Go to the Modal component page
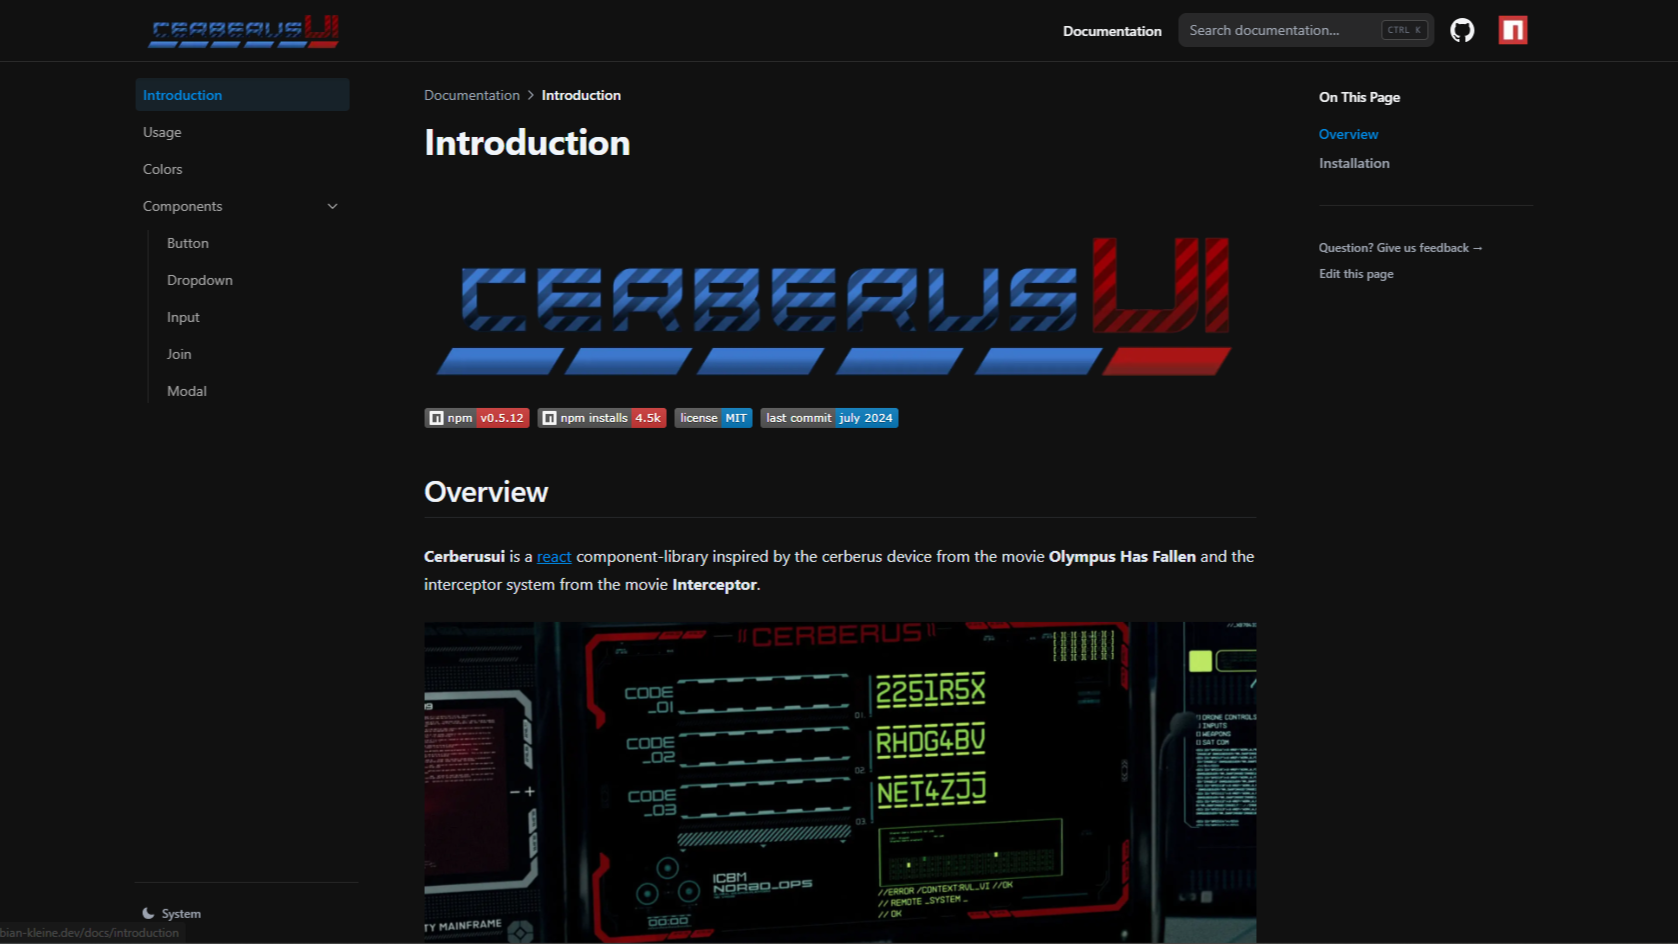1678x944 pixels. 187,391
